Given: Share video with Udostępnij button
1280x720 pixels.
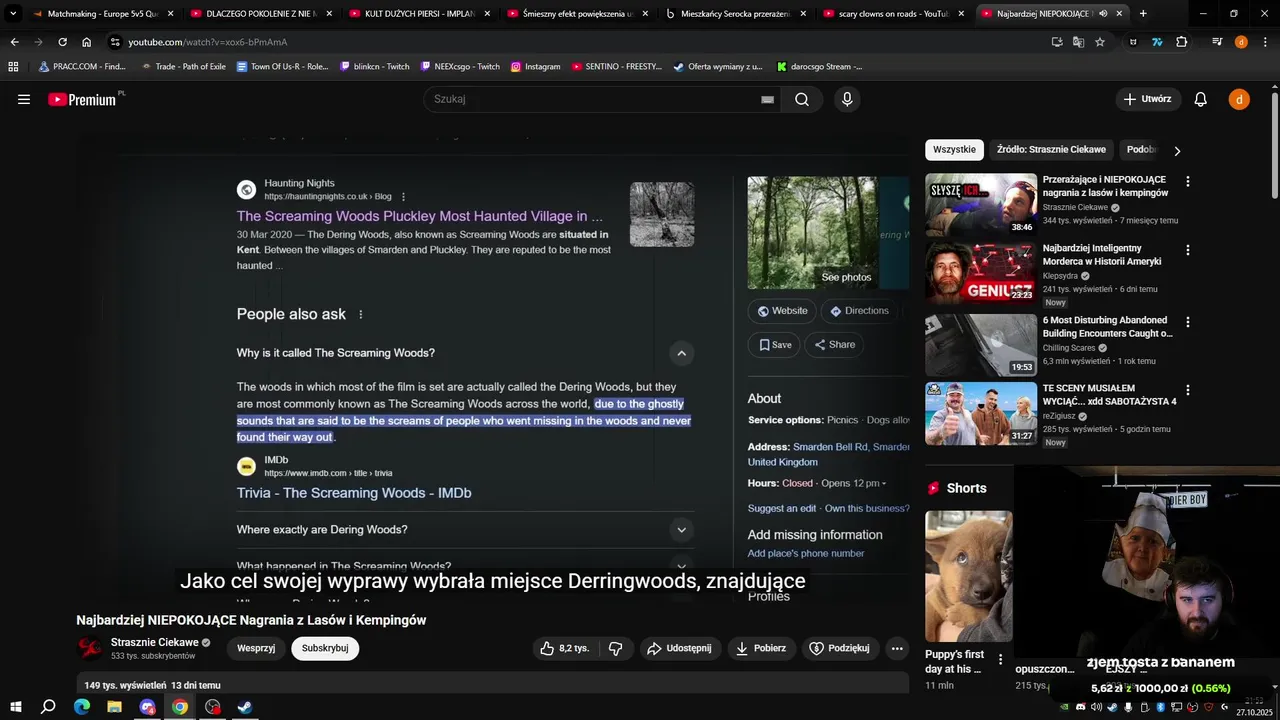Looking at the screenshot, I should coord(680,648).
